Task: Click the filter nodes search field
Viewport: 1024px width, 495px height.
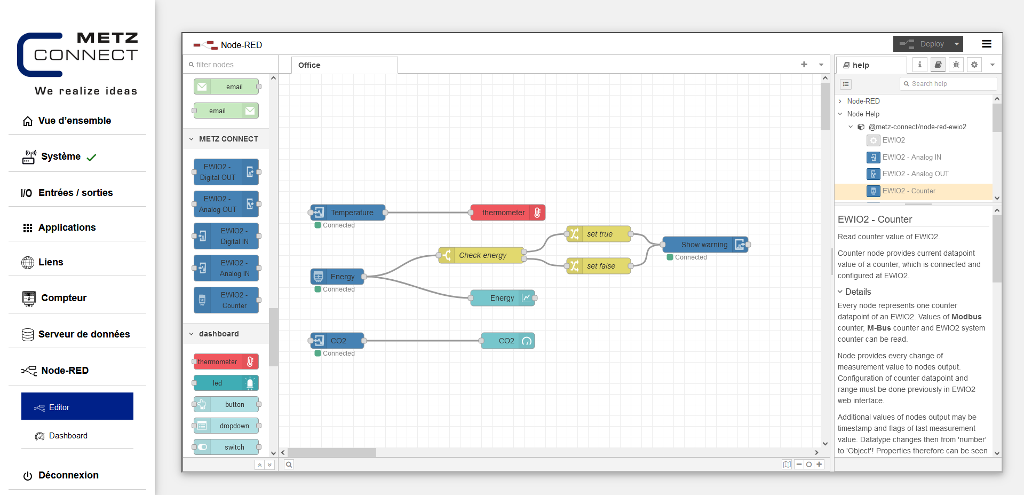Action: (228, 64)
